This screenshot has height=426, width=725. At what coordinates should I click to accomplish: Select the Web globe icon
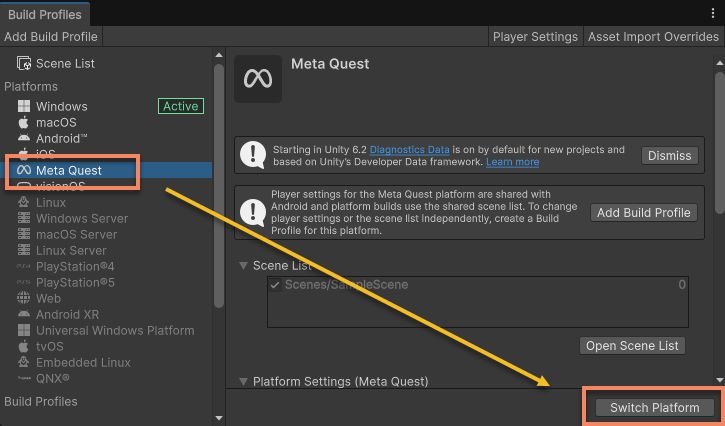point(24,298)
